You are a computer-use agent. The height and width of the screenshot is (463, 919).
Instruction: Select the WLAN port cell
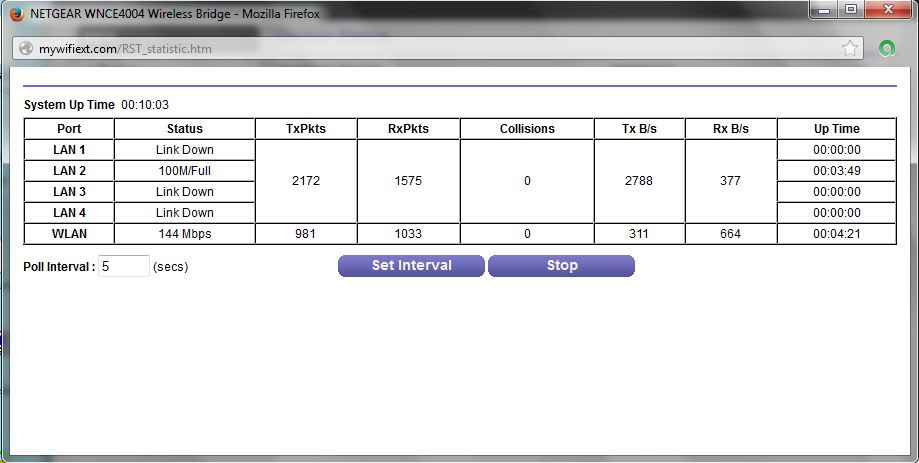(x=69, y=233)
